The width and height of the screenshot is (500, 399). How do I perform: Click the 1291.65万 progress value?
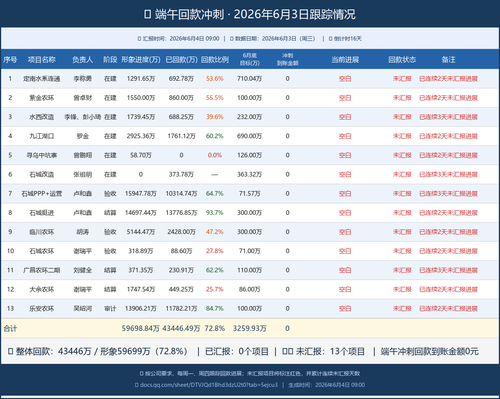(141, 79)
